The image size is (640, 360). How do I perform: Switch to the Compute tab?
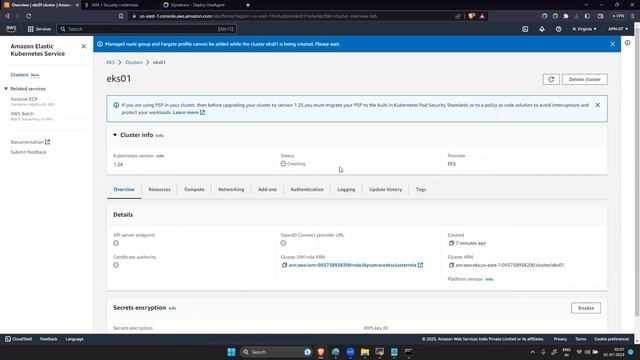click(x=194, y=189)
